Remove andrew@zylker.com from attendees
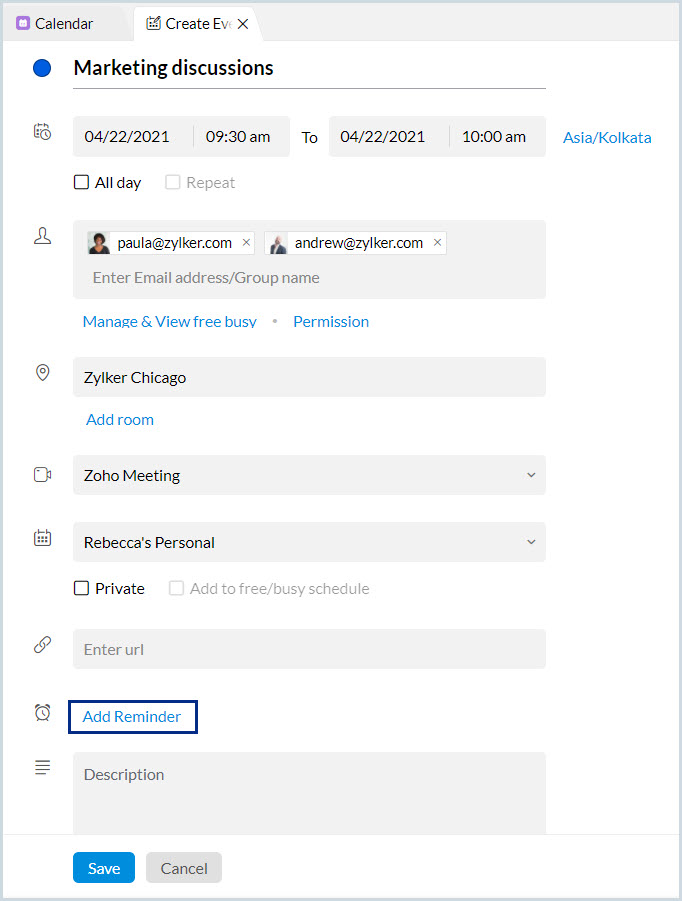The height and width of the screenshot is (901, 682). tap(437, 243)
